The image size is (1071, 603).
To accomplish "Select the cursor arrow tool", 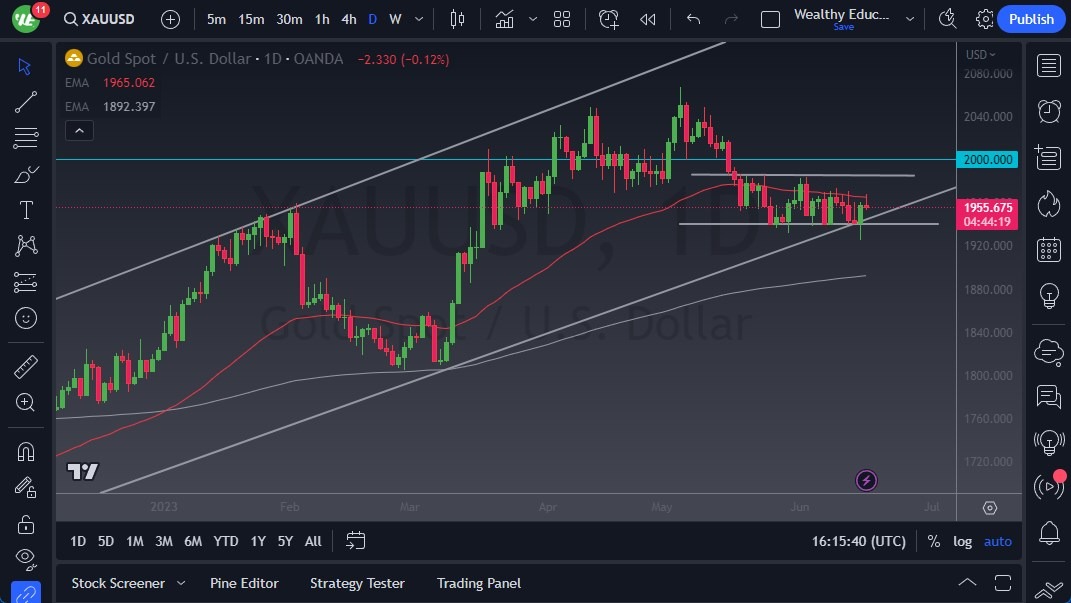I will point(25,66).
